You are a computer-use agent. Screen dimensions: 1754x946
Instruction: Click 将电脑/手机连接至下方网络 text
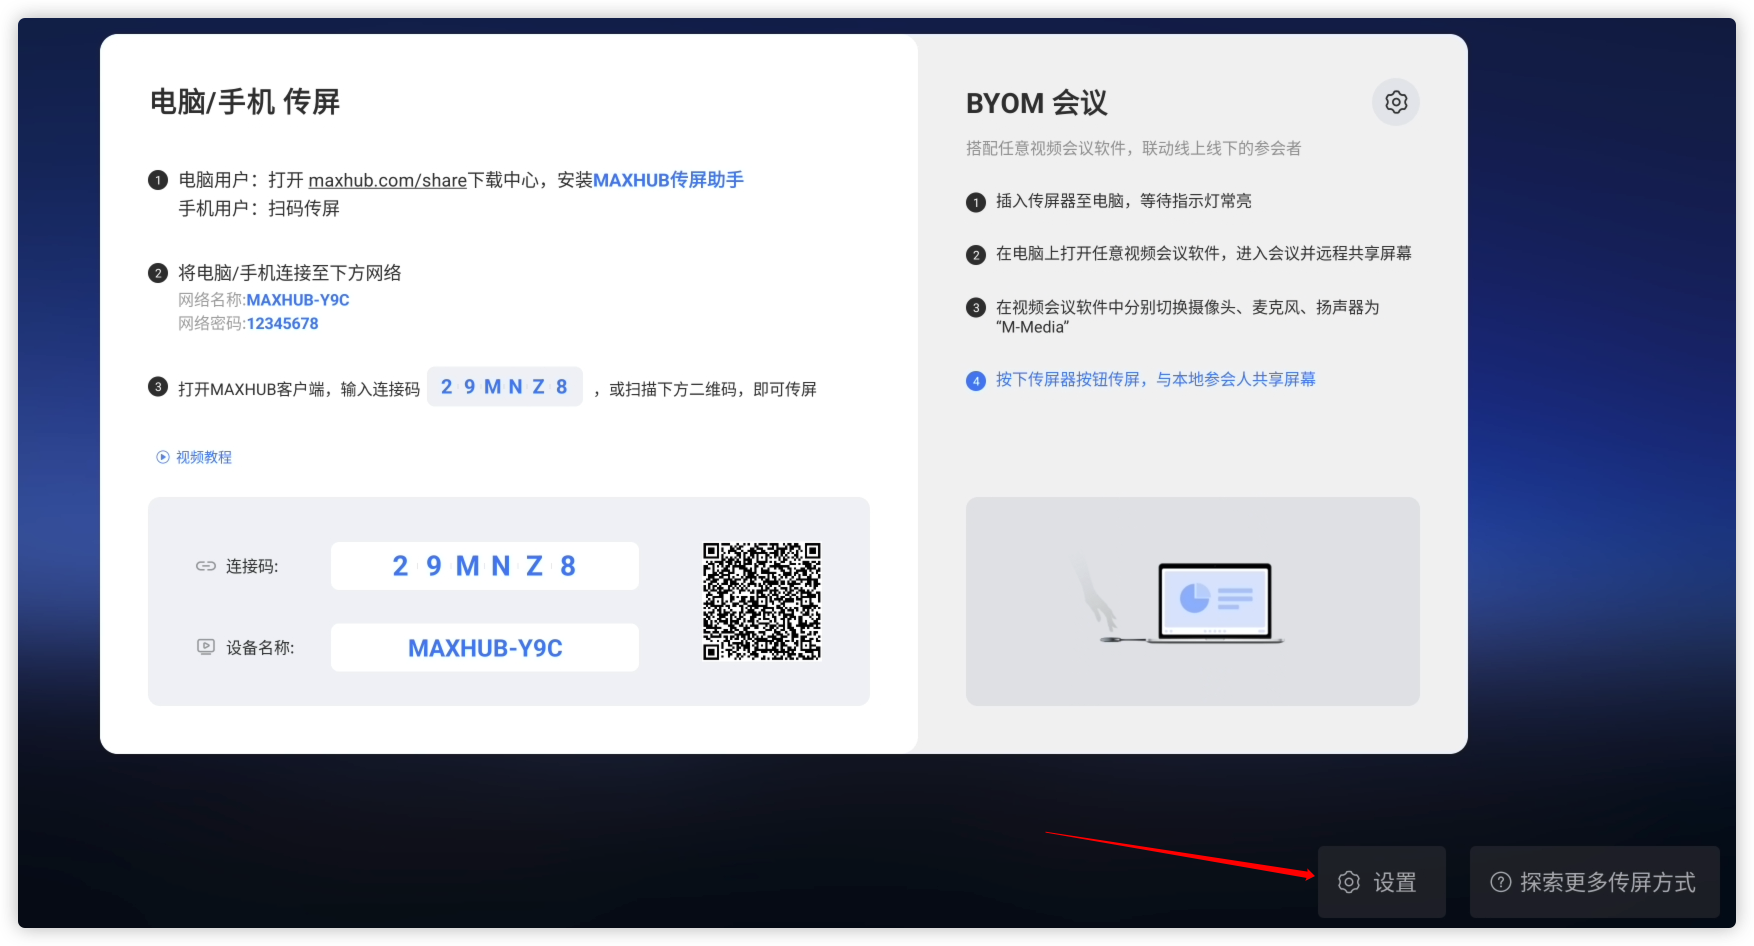tap(290, 273)
